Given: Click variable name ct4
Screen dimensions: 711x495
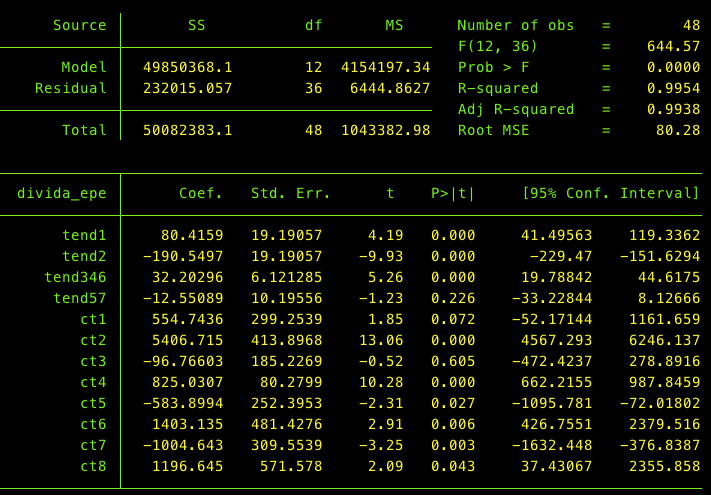Looking at the screenshot, I should click(93, 383).
